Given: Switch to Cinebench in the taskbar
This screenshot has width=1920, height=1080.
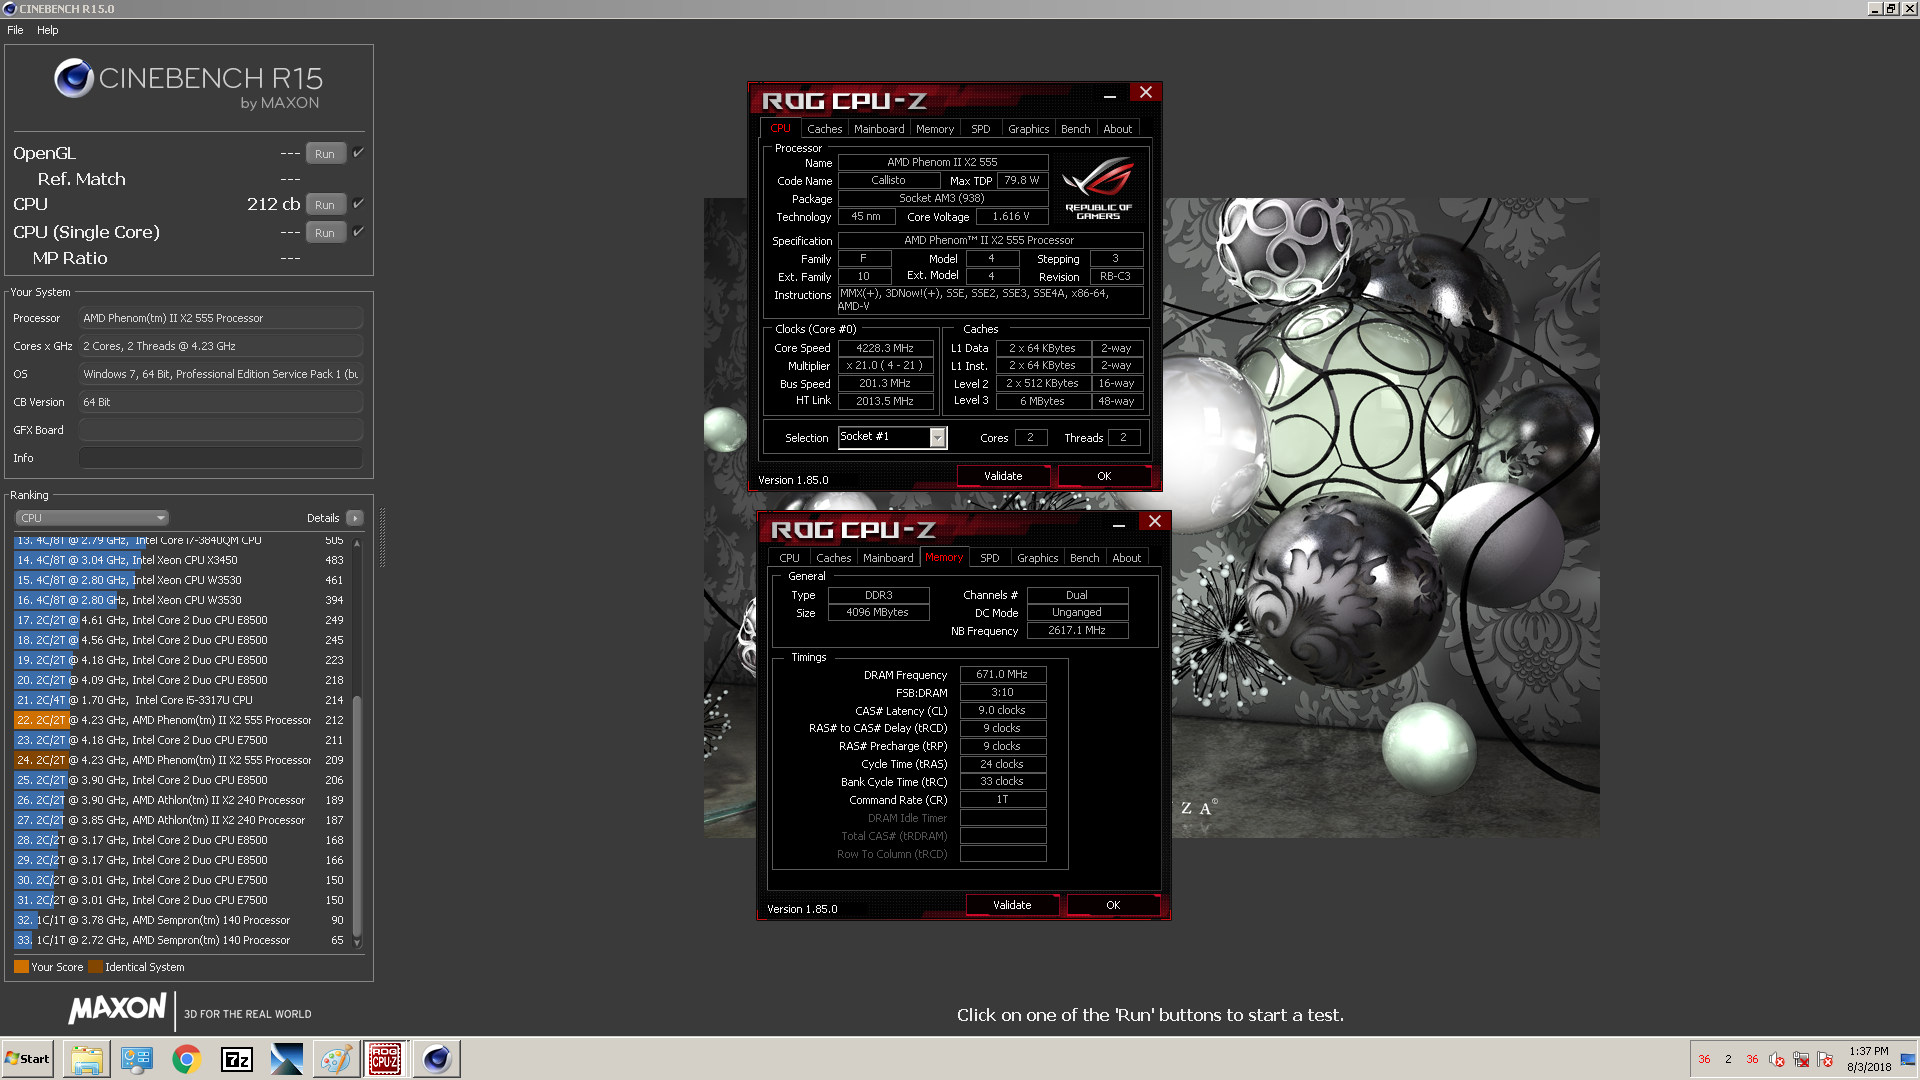Looking at the screenshot, I should coord(436,1059).
